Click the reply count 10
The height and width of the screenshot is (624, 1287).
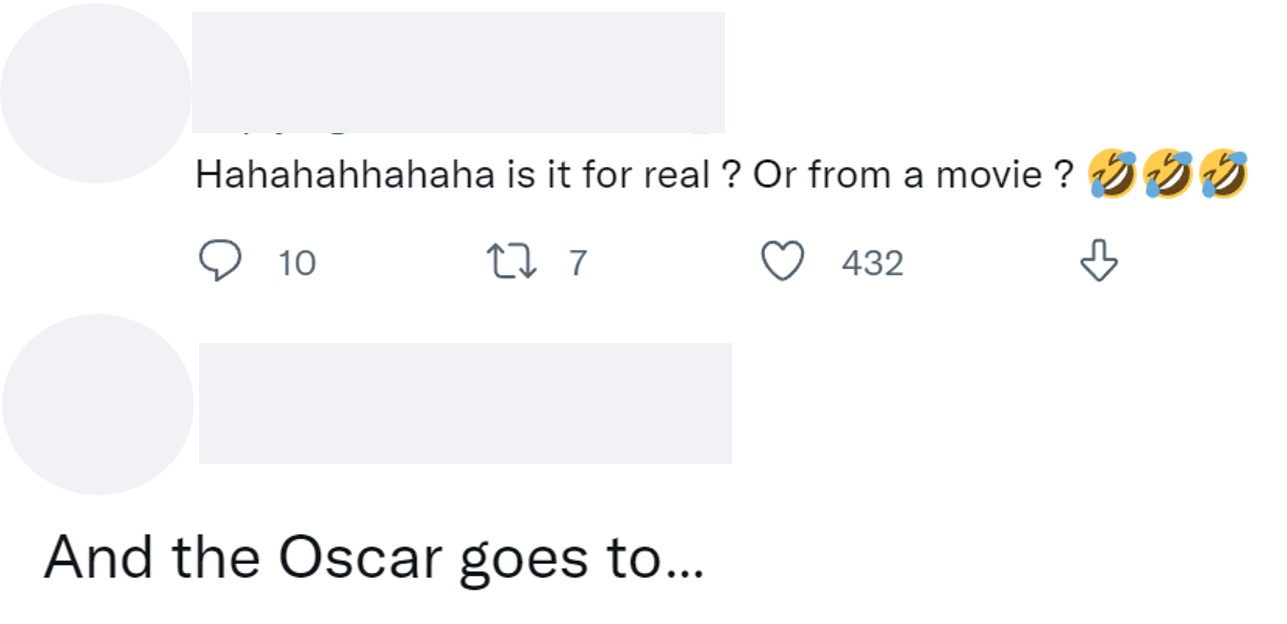(297, 264)
